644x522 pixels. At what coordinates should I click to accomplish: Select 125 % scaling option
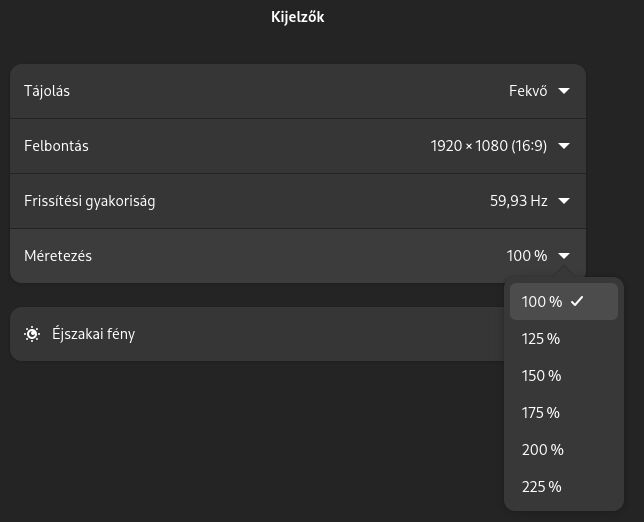(564, 339)
